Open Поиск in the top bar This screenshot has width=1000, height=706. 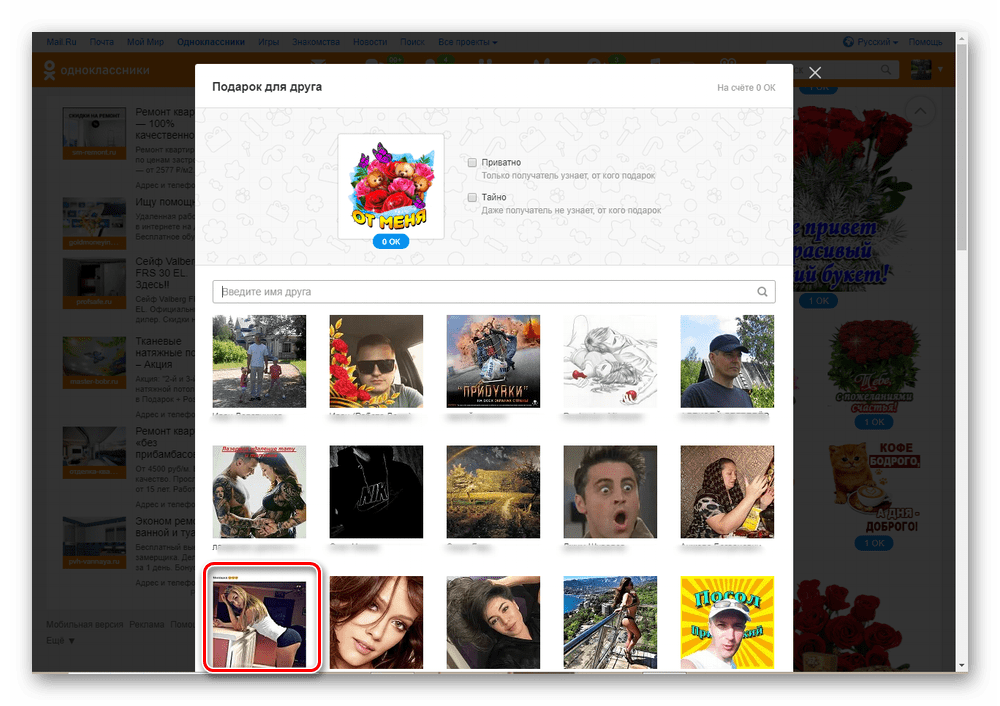[412, 41]
